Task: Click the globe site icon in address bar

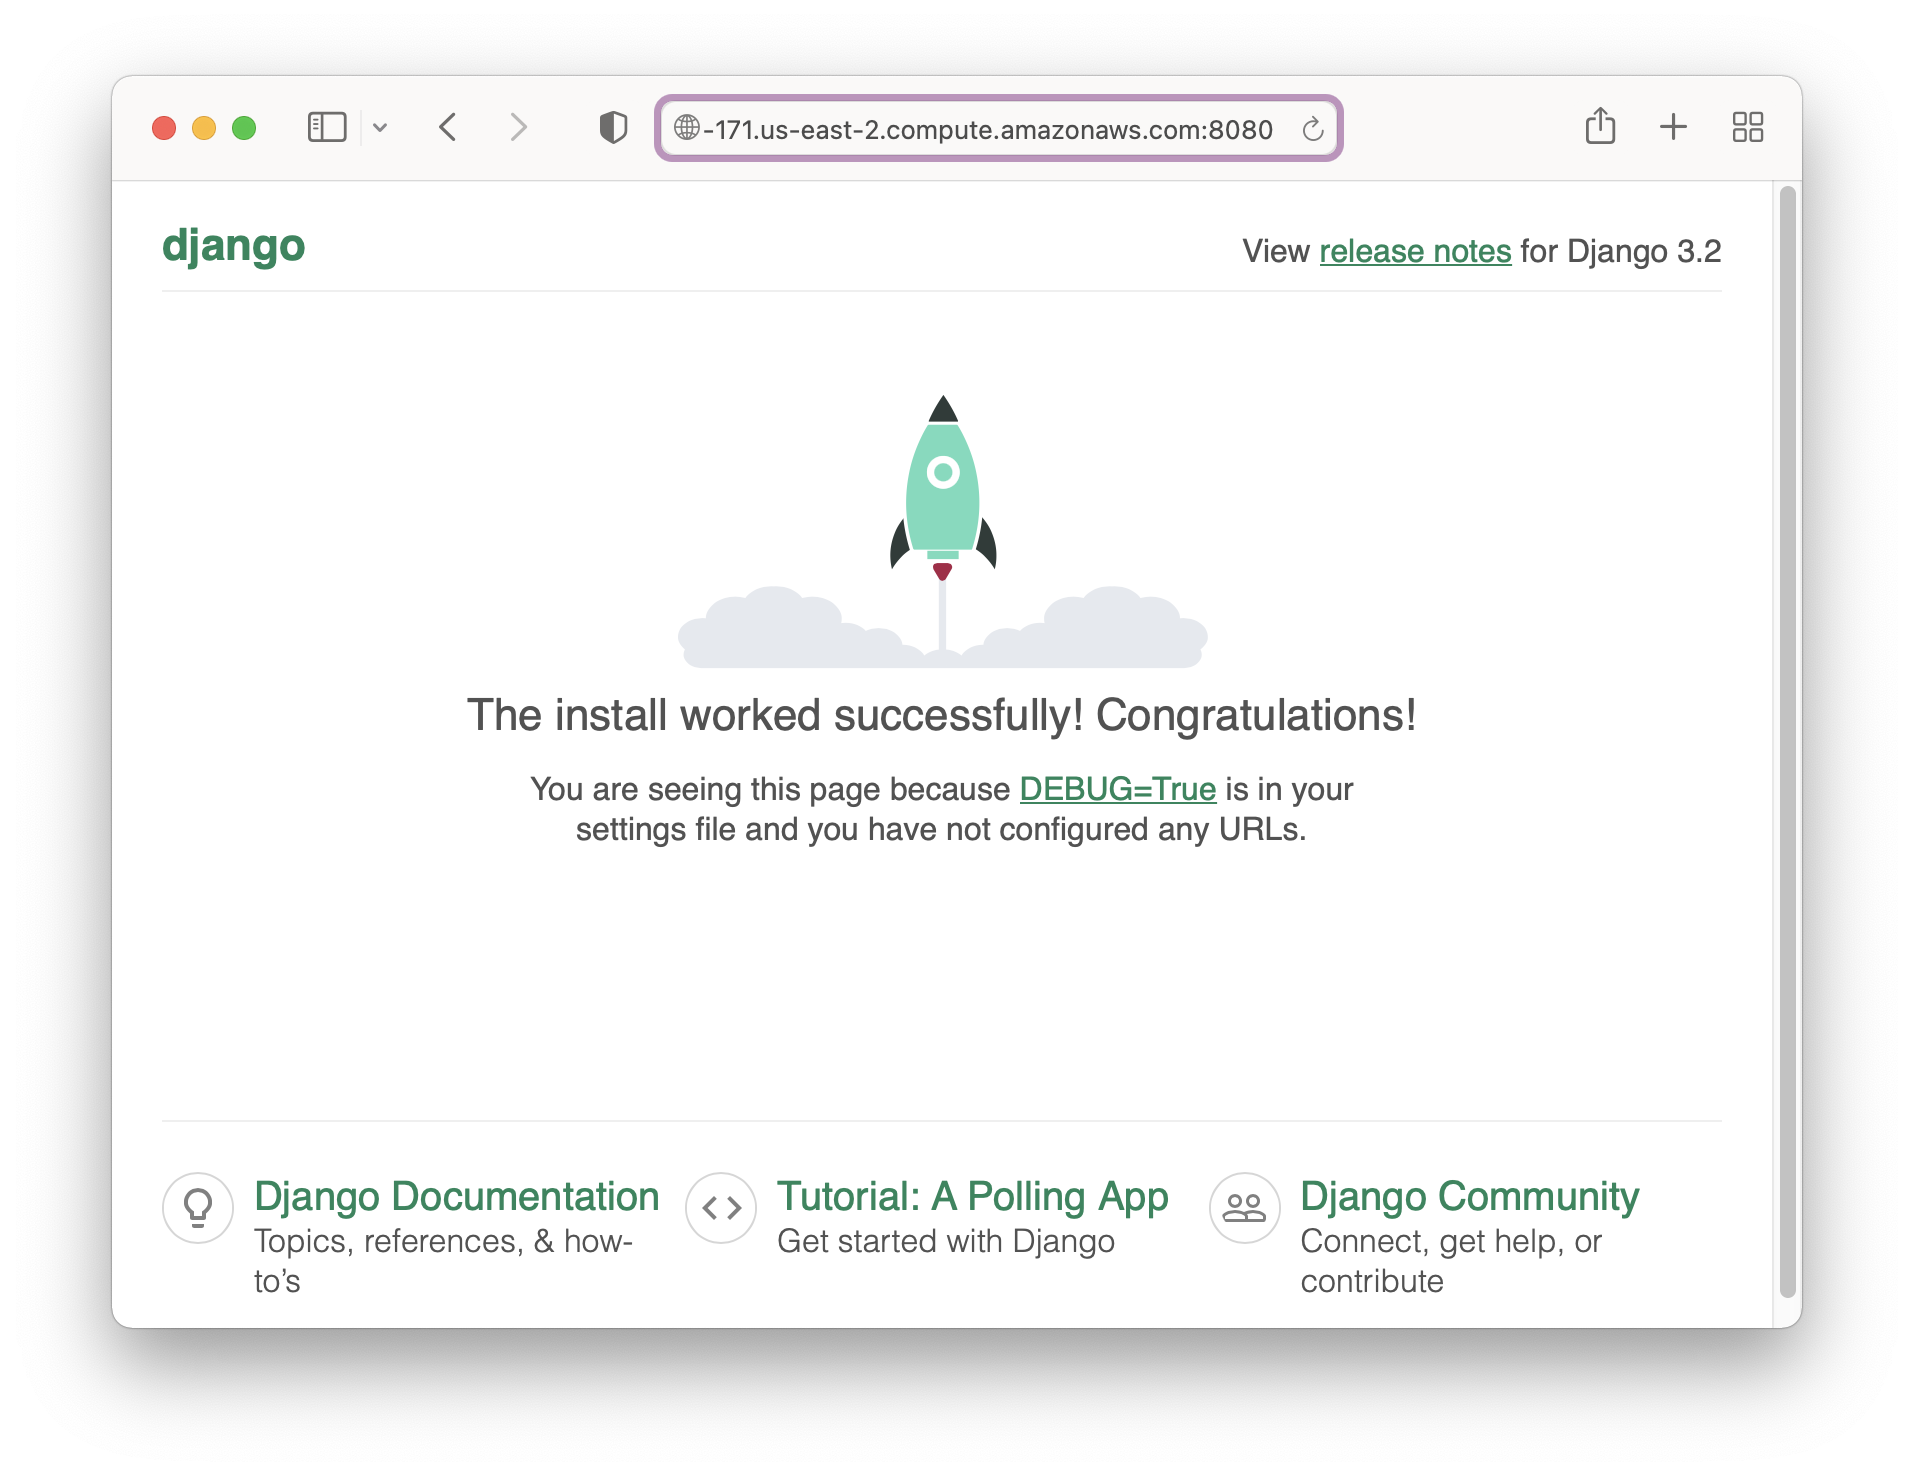Action: coord(686,128)
